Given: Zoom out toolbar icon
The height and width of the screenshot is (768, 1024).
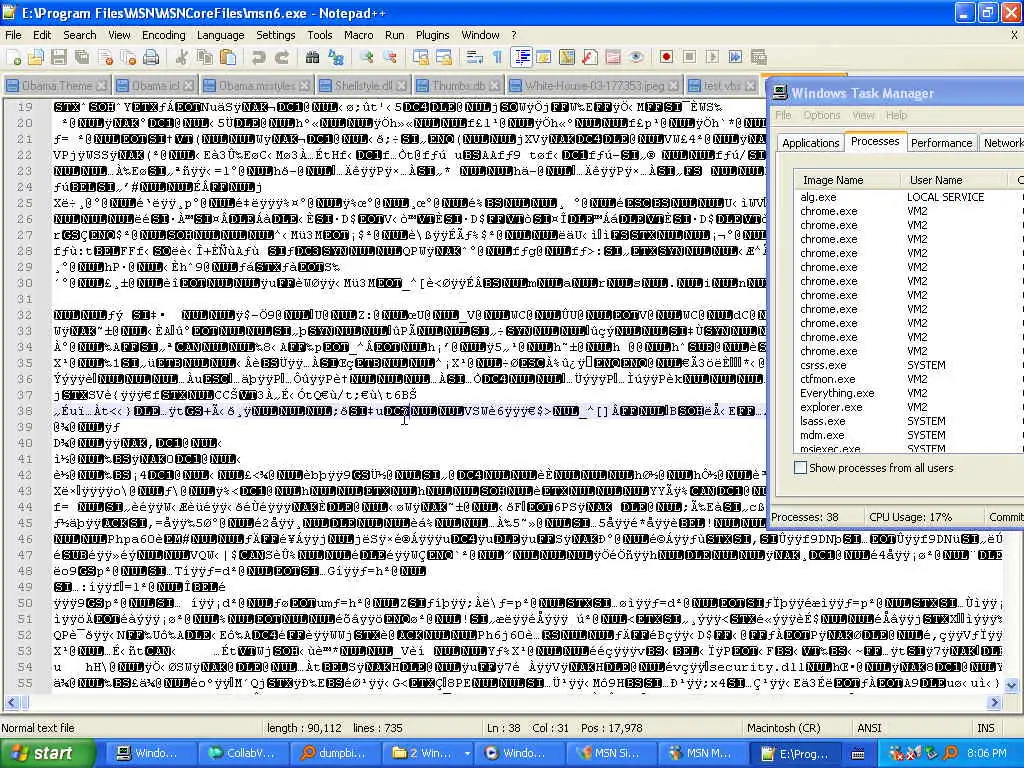Looking at the screenshot, I should [390, 57].
